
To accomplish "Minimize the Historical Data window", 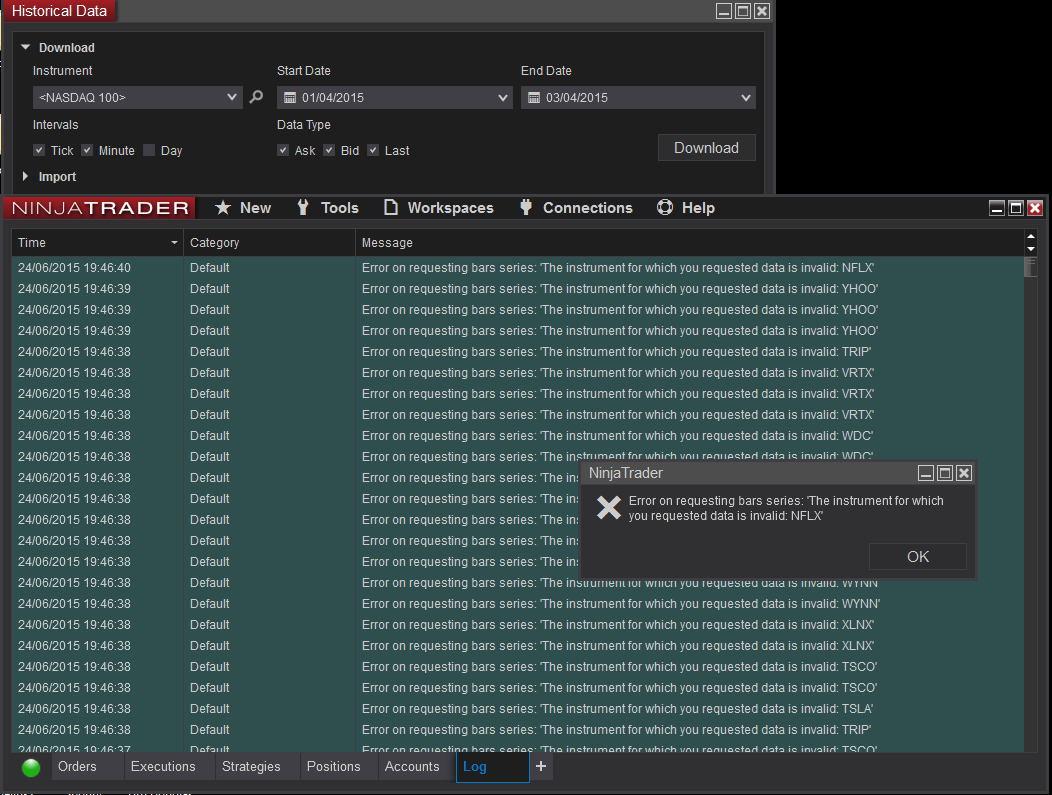I will 724,11.
